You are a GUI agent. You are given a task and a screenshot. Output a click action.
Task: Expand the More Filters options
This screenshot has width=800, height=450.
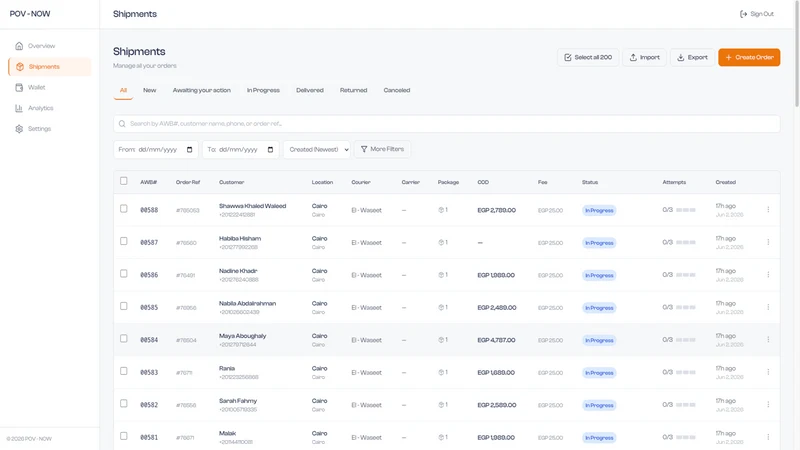click(x=382, y=149)
